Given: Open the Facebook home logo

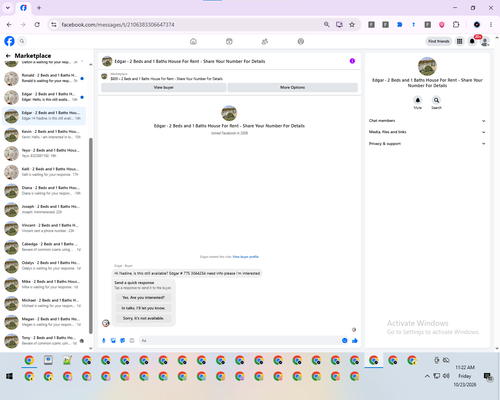Looking at the screenshot, I should [9, 41].
